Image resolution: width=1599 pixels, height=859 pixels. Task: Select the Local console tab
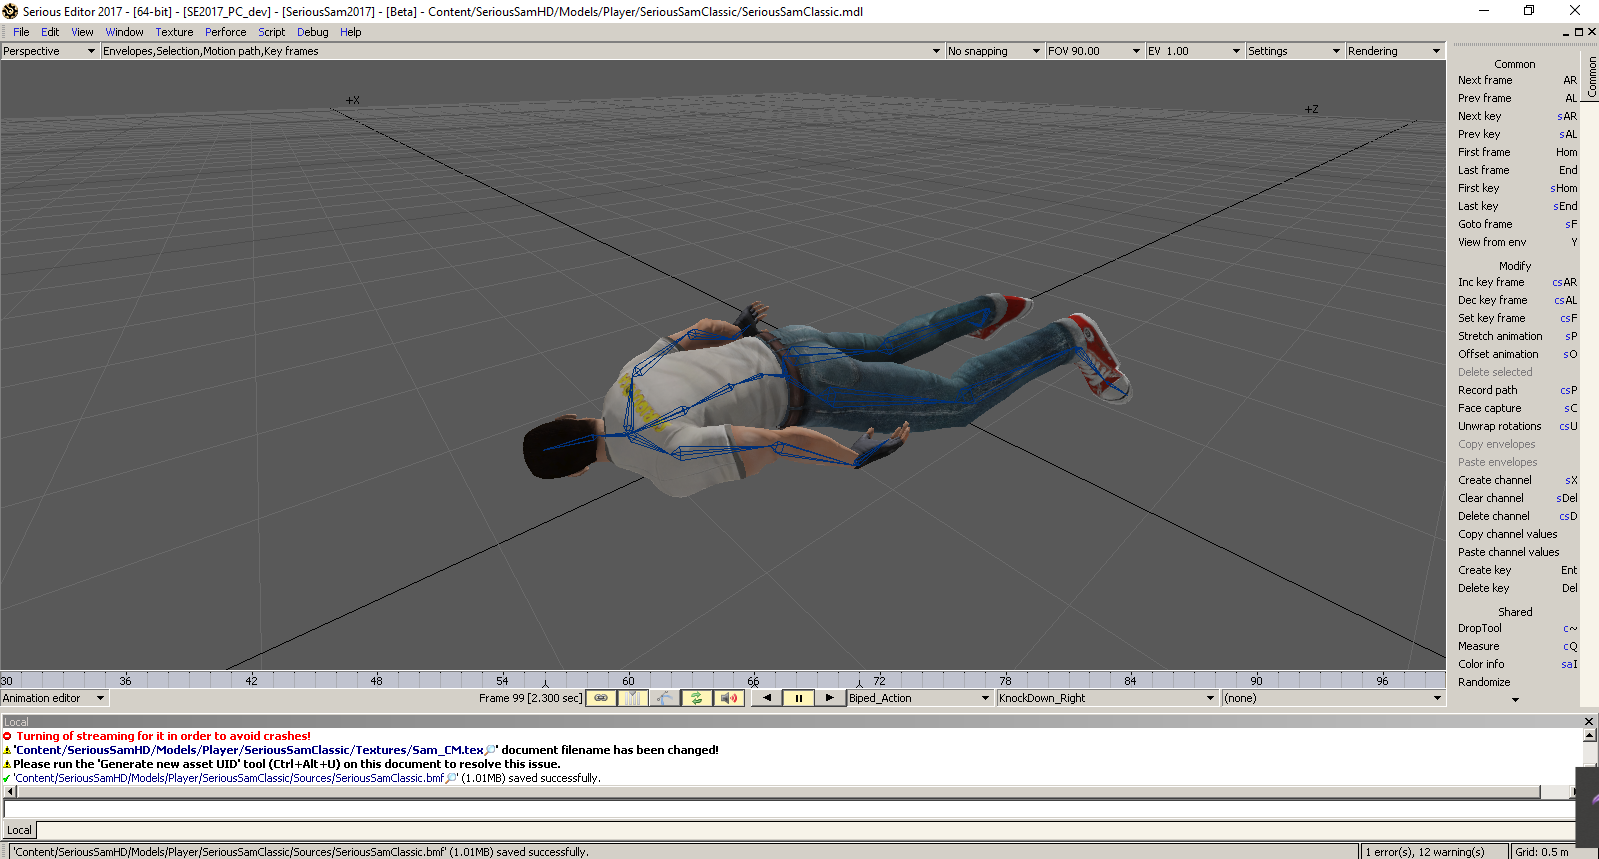[x=19, y=830]
